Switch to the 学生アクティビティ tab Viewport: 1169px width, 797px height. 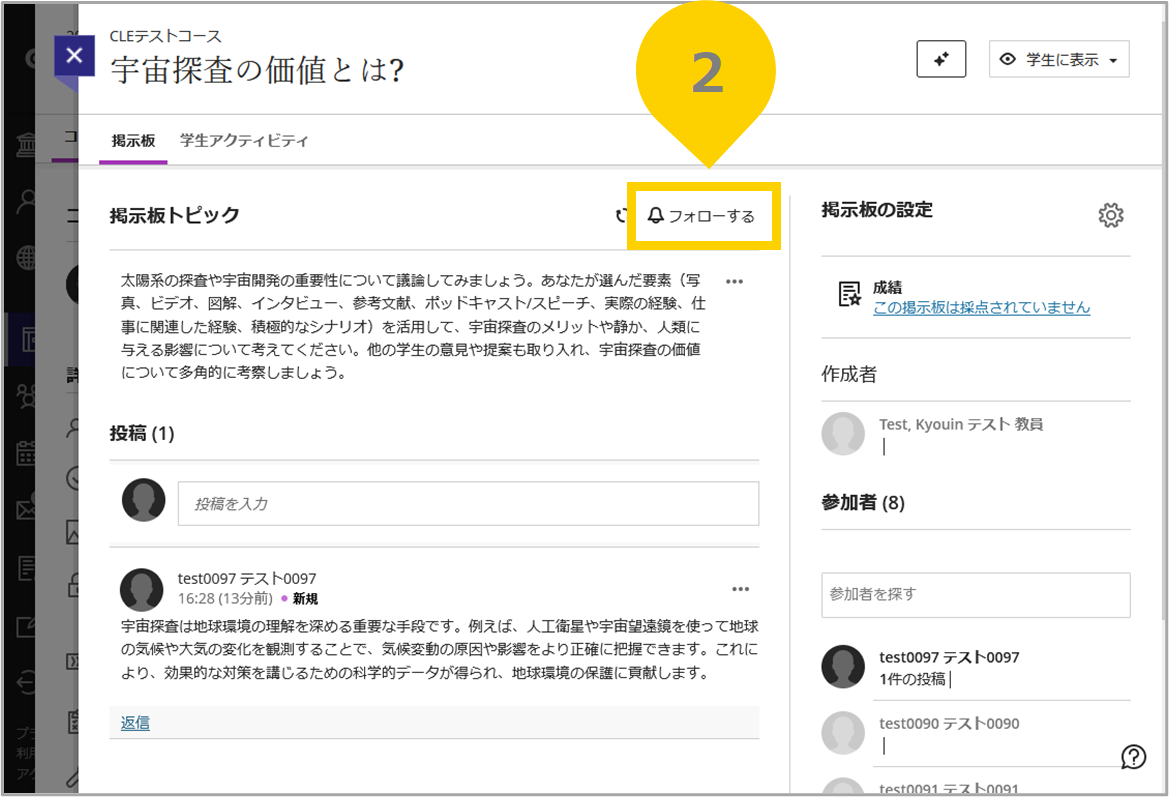(244, 141)
